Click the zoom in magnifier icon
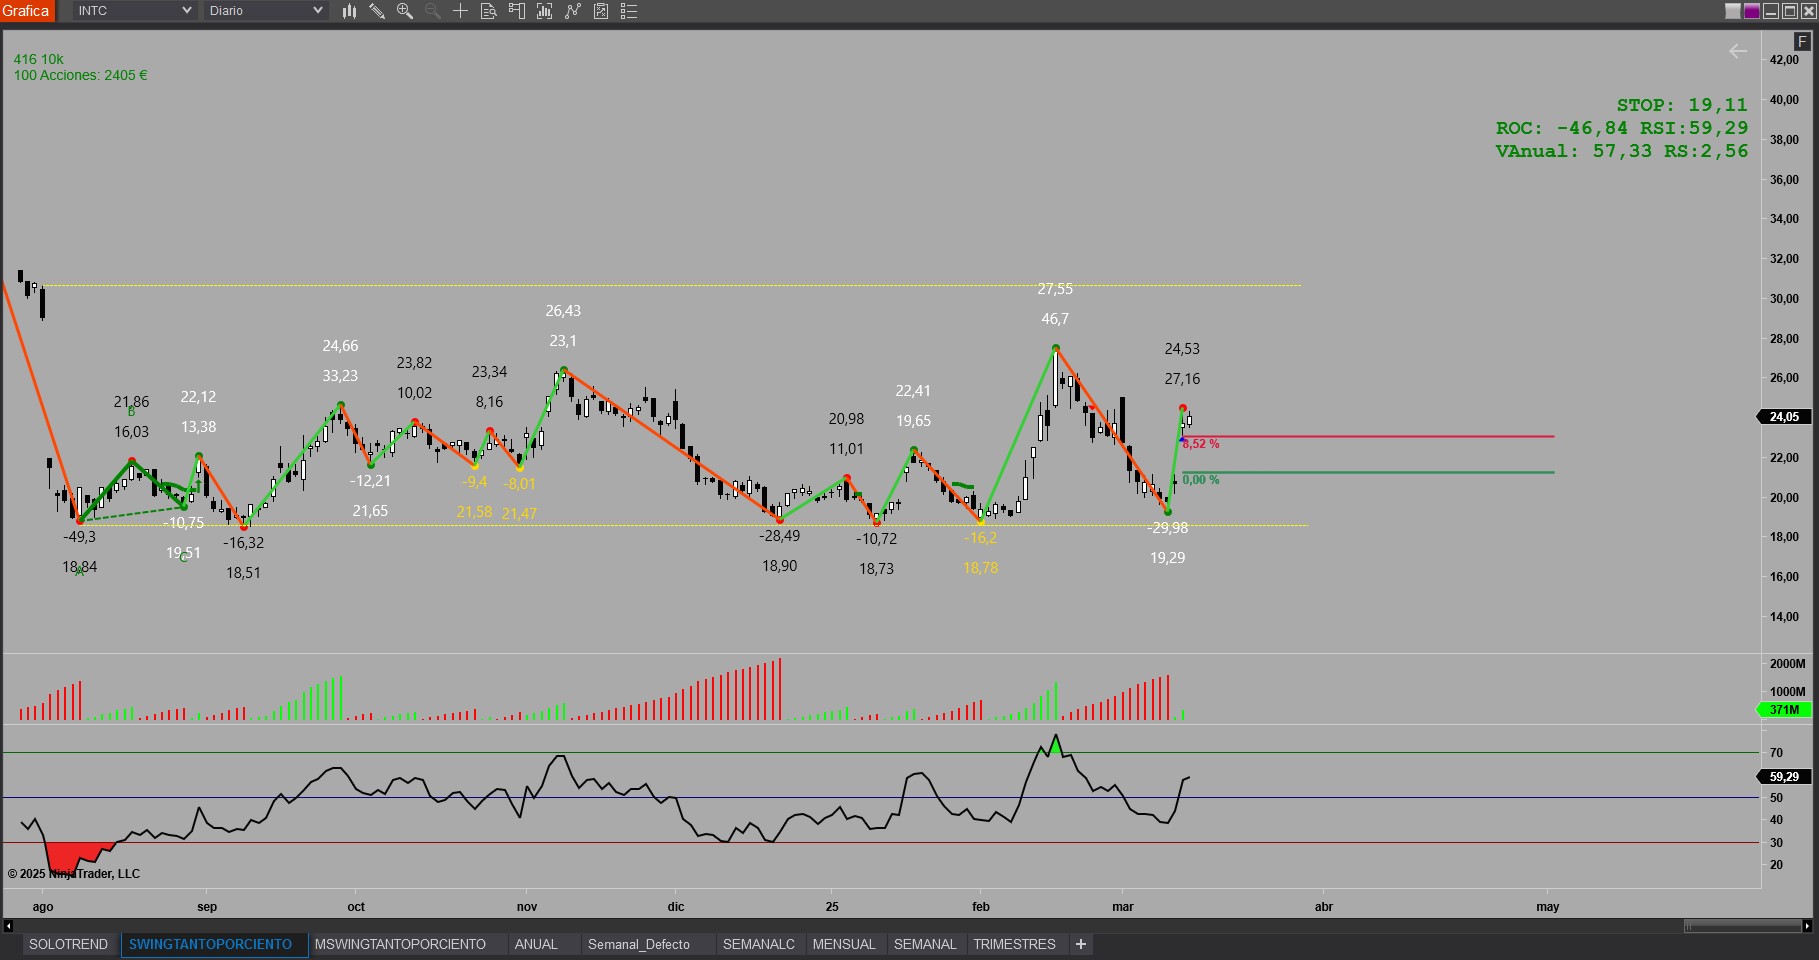The width and height of the screenshot is (1819, 960). (405, 11)
